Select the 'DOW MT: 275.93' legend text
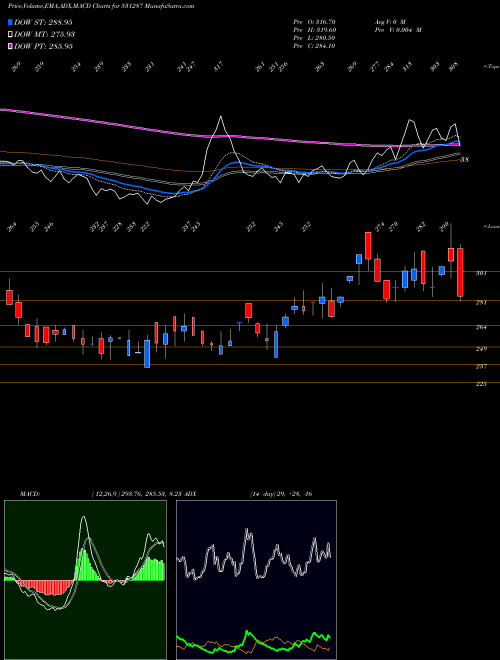 click(x=44, y=34)
